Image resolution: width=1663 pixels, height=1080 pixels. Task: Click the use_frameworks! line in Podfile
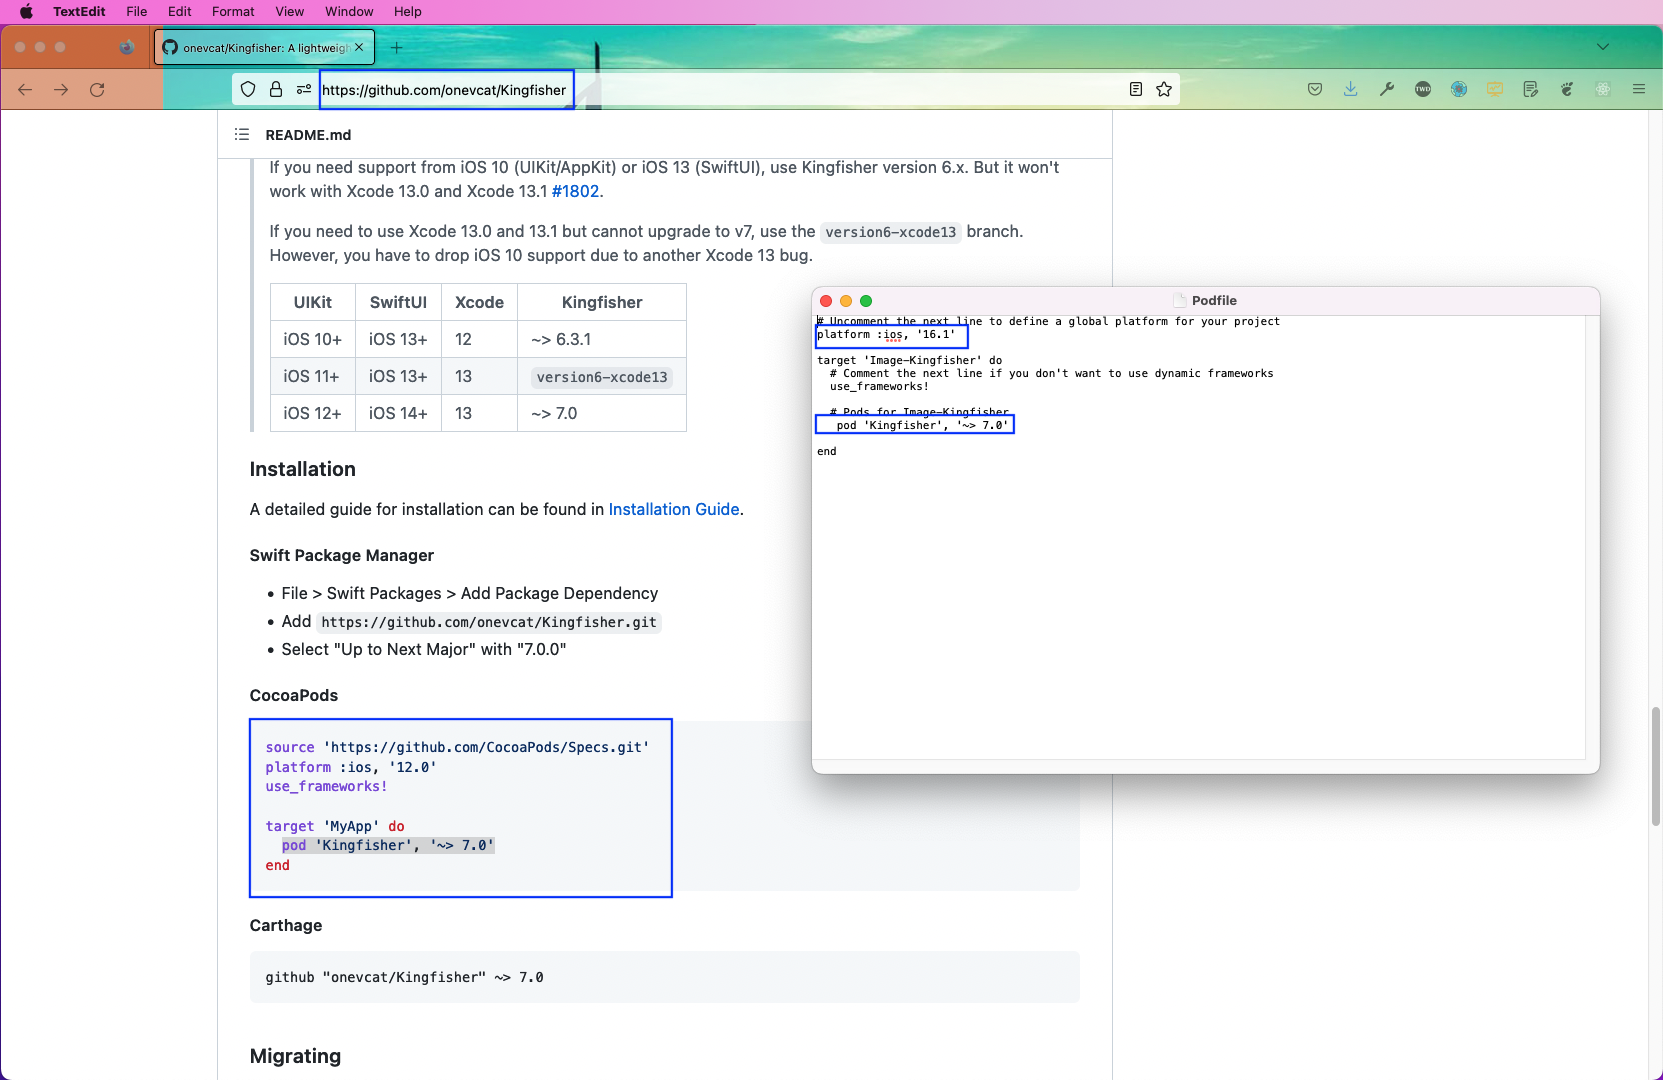[879, 386]
